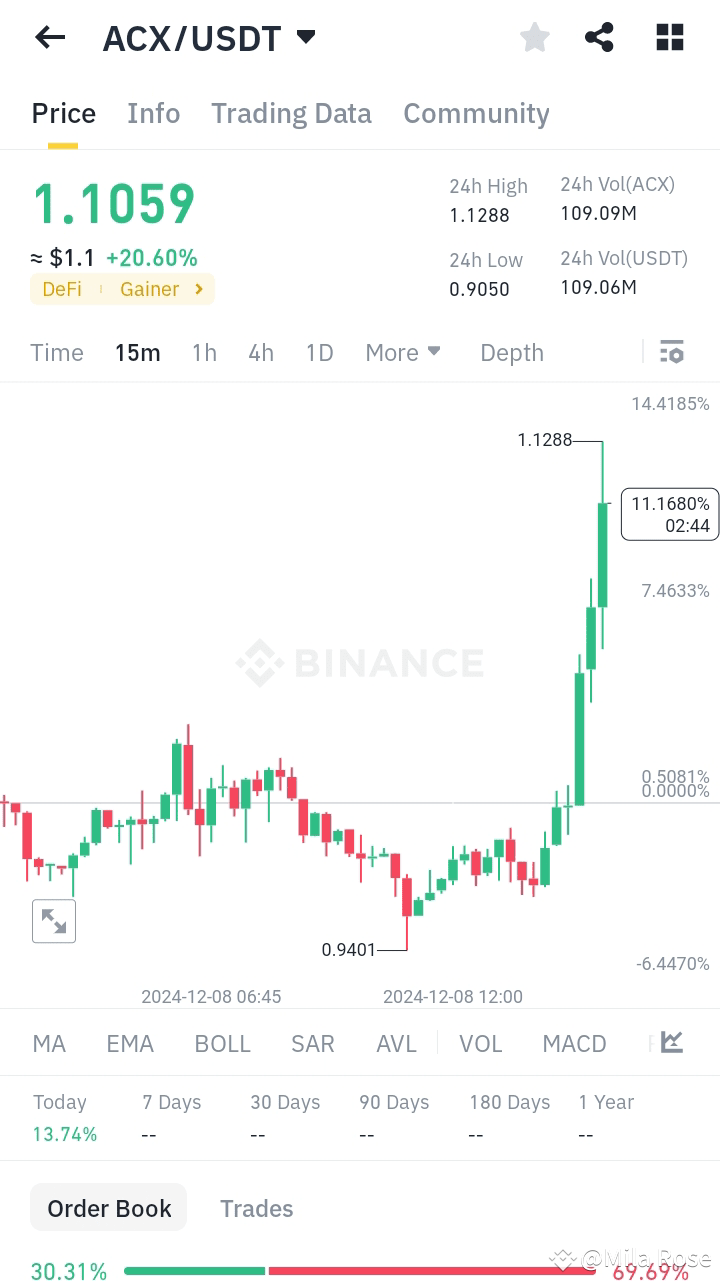Image resolution: width=720 pixels, height=1281 pixels.
Task: Toggle the BOLL indicator on the chart
Action: [222, 1043]
